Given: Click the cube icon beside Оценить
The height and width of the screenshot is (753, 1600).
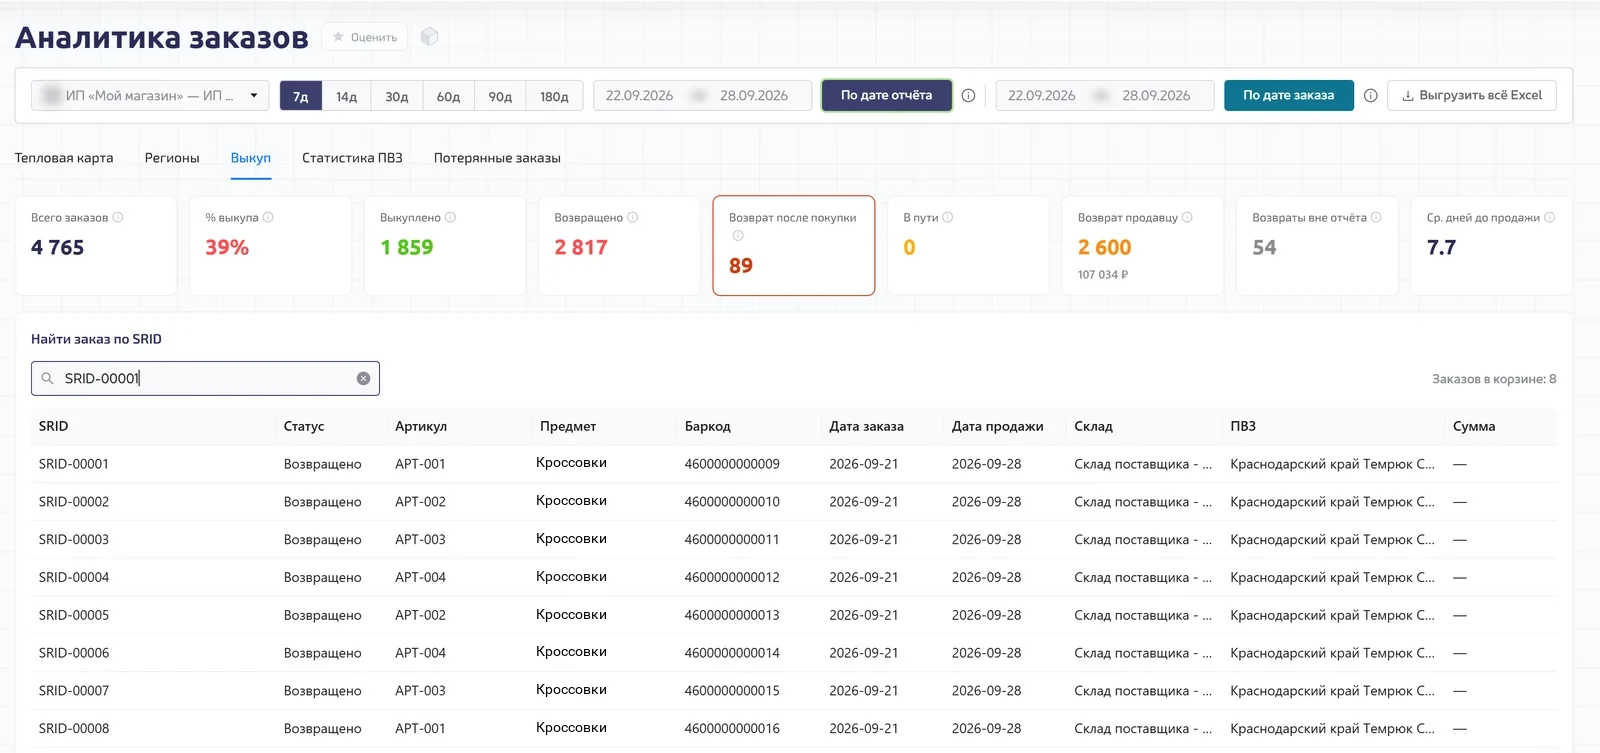Looking at the screenshot, I should 430,37.
